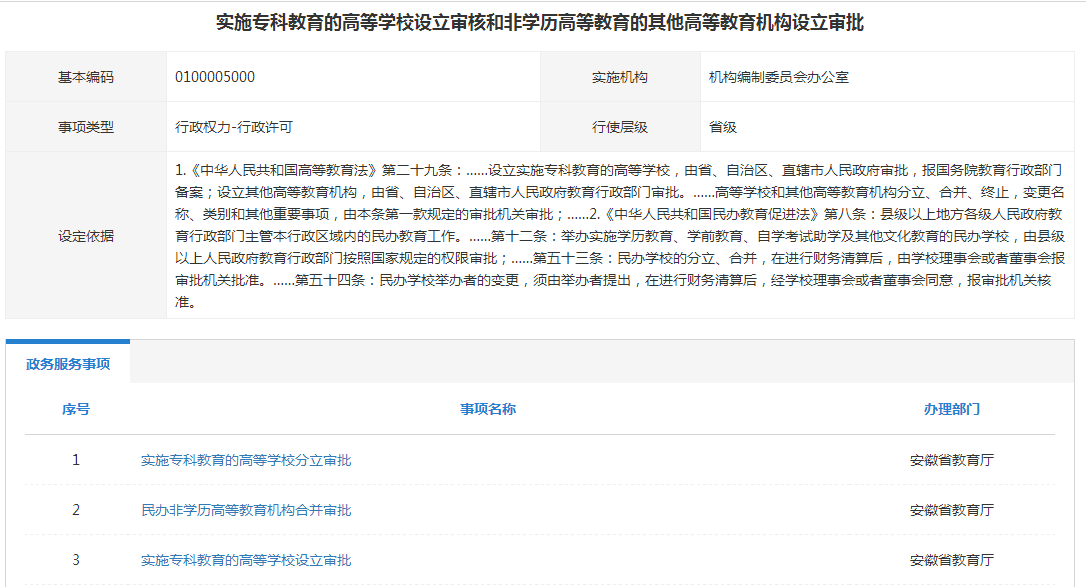
Task: Click the row number 2 cell
Action: (76, 511)
